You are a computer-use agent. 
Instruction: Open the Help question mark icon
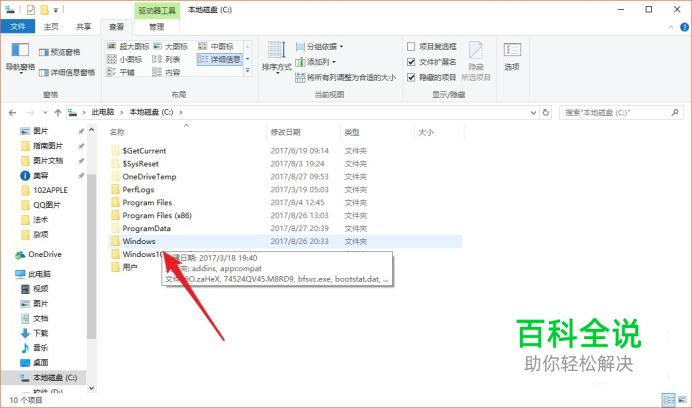coord(684,27)
